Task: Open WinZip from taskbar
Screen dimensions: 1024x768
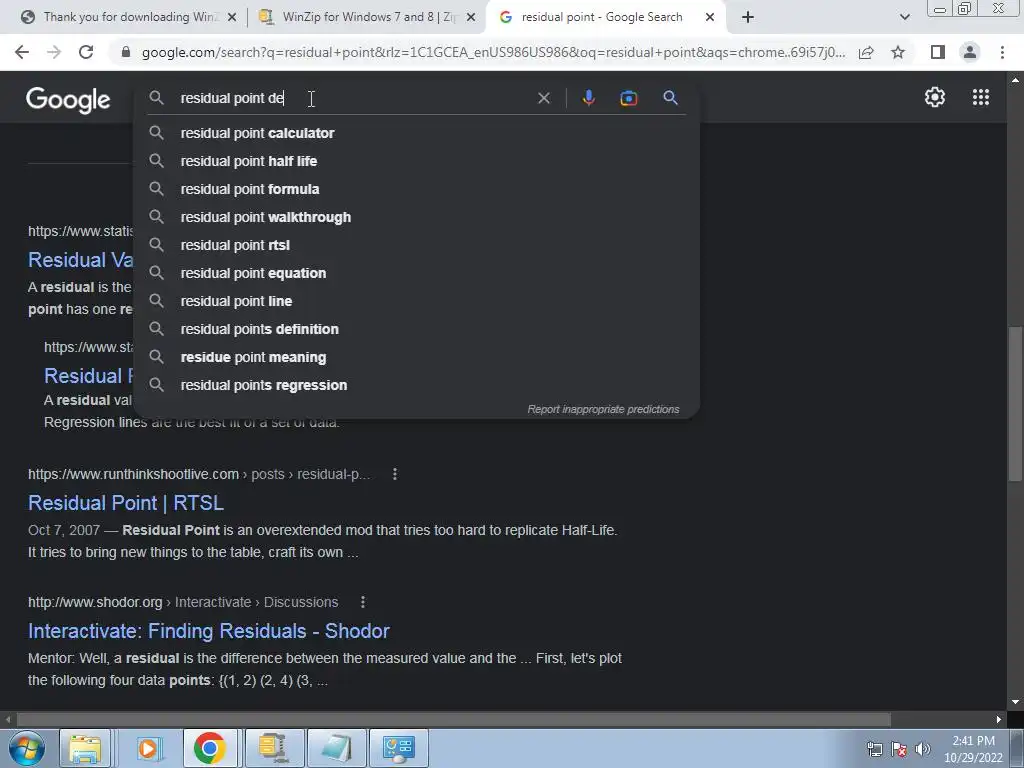Action: click(x=273, y=748)
